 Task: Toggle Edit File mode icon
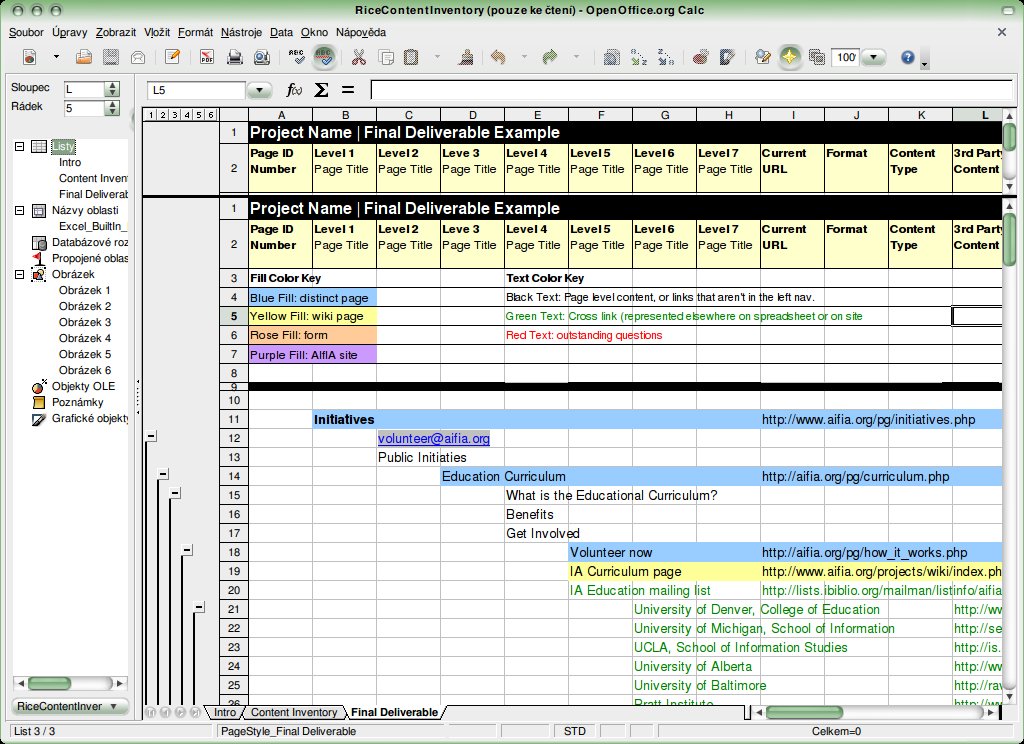click(x=172, y=57)
